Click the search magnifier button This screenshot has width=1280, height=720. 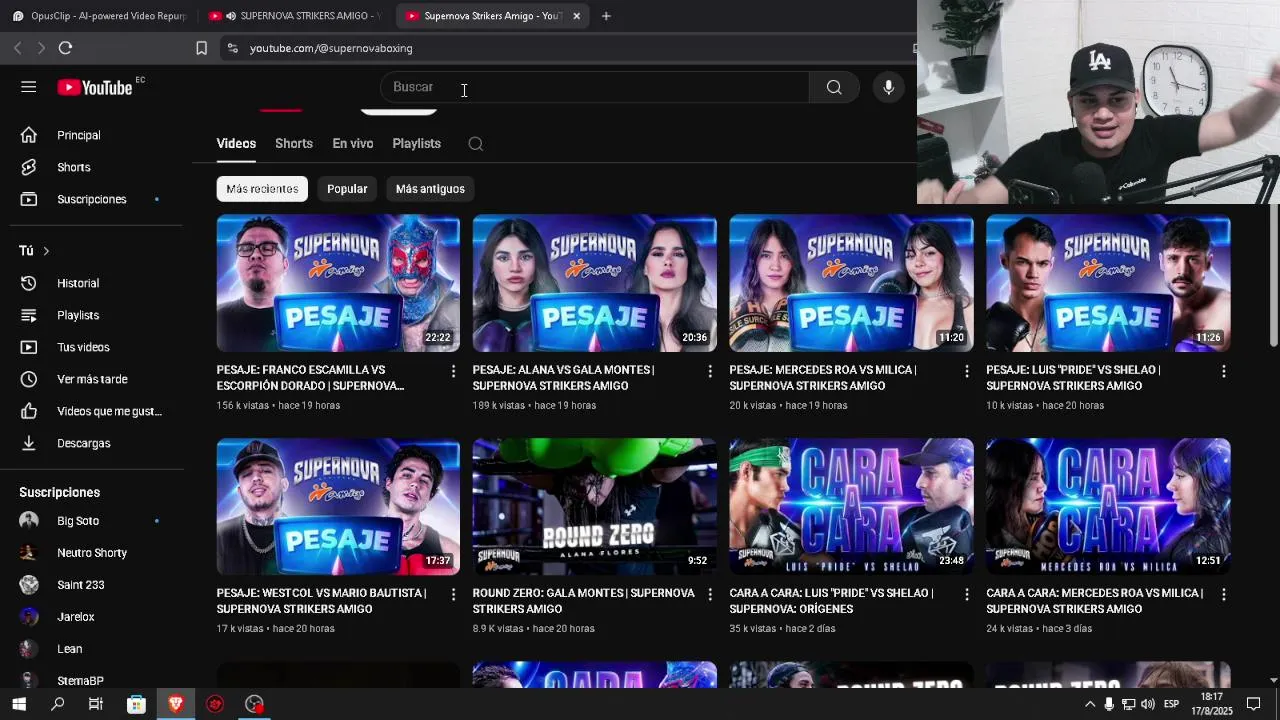(x=834, y=87)
